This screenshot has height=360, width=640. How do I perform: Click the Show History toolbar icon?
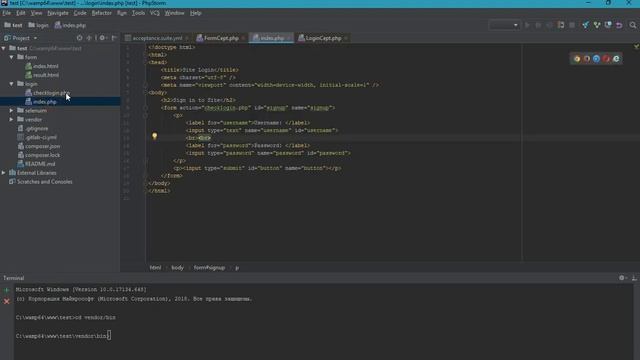point(608,25)
